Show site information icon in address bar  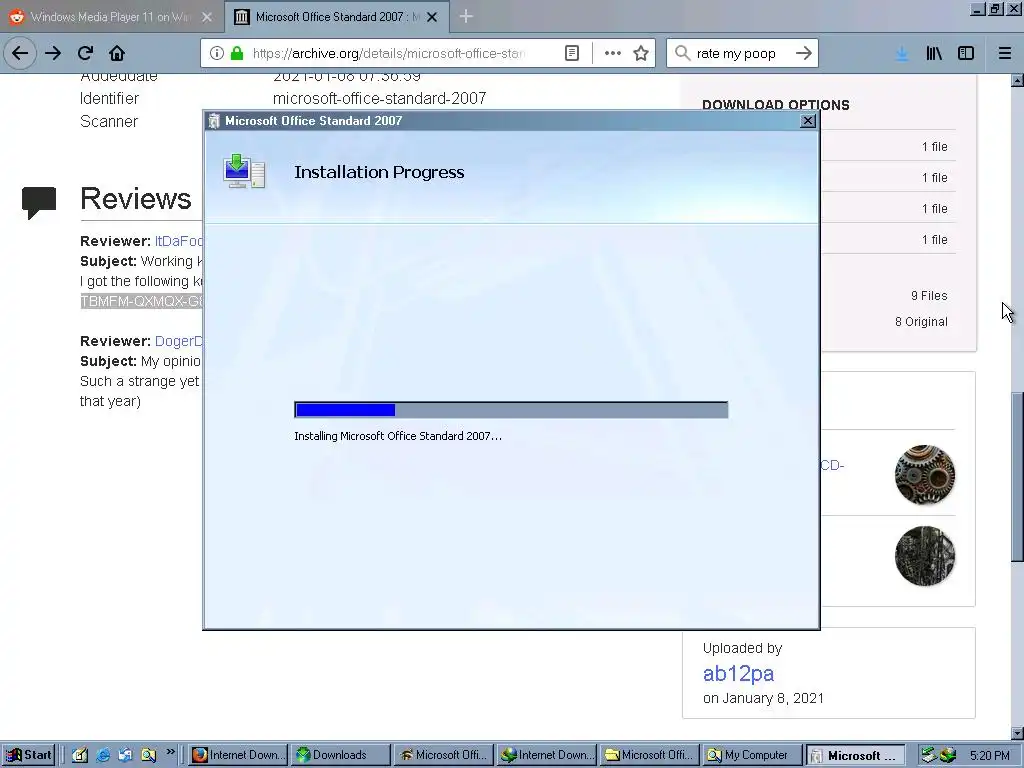coord(217,54)
